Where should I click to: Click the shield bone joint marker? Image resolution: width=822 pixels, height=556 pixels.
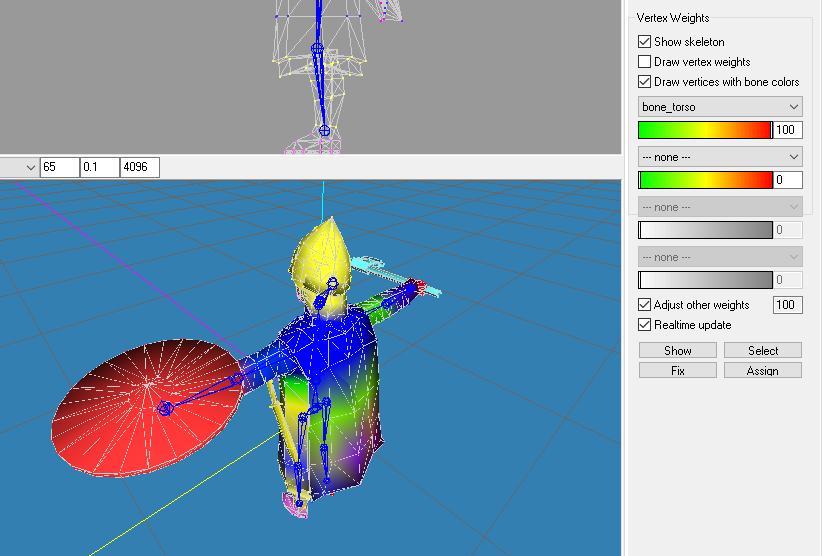click(165, 408)
